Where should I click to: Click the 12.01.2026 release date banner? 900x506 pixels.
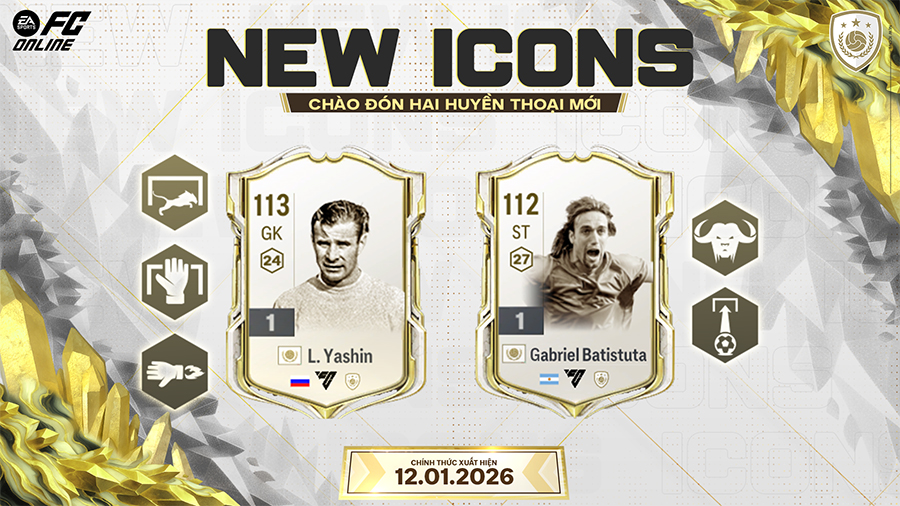click(453, 474)
